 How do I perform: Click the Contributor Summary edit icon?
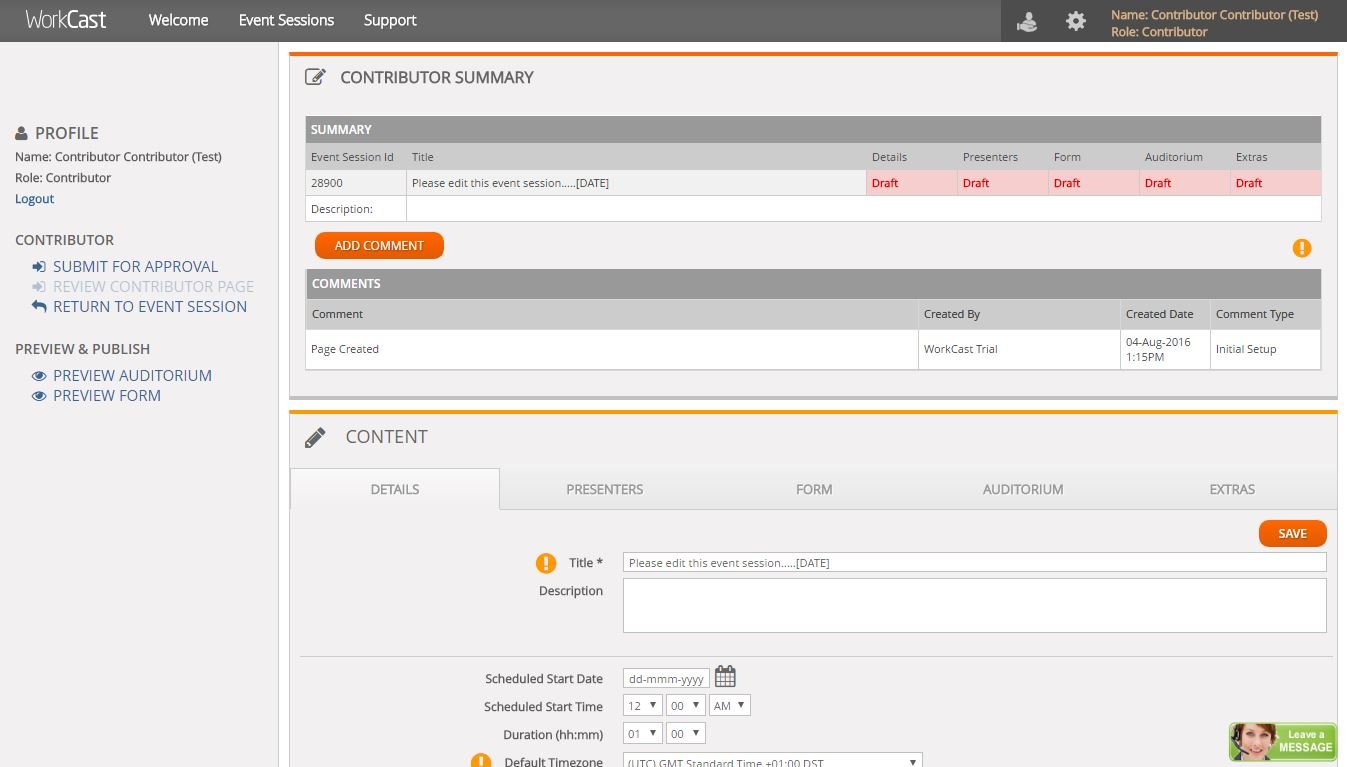[315, 77]
